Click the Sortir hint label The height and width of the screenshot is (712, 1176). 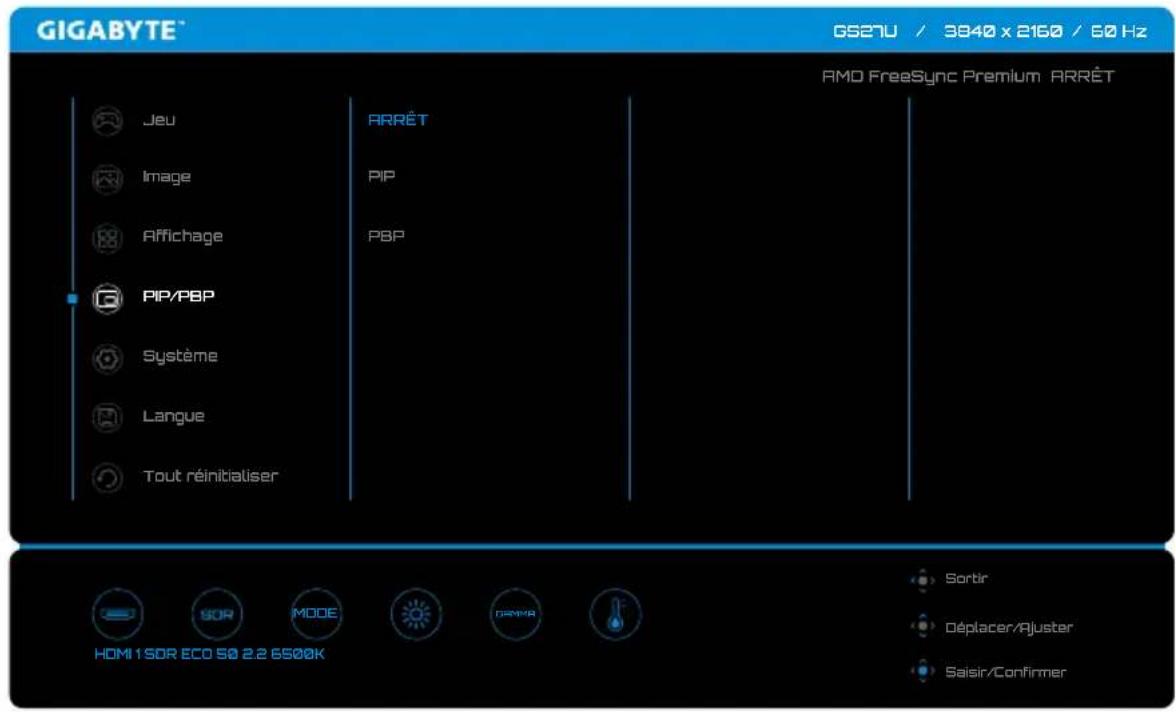(x=966, y=578)
